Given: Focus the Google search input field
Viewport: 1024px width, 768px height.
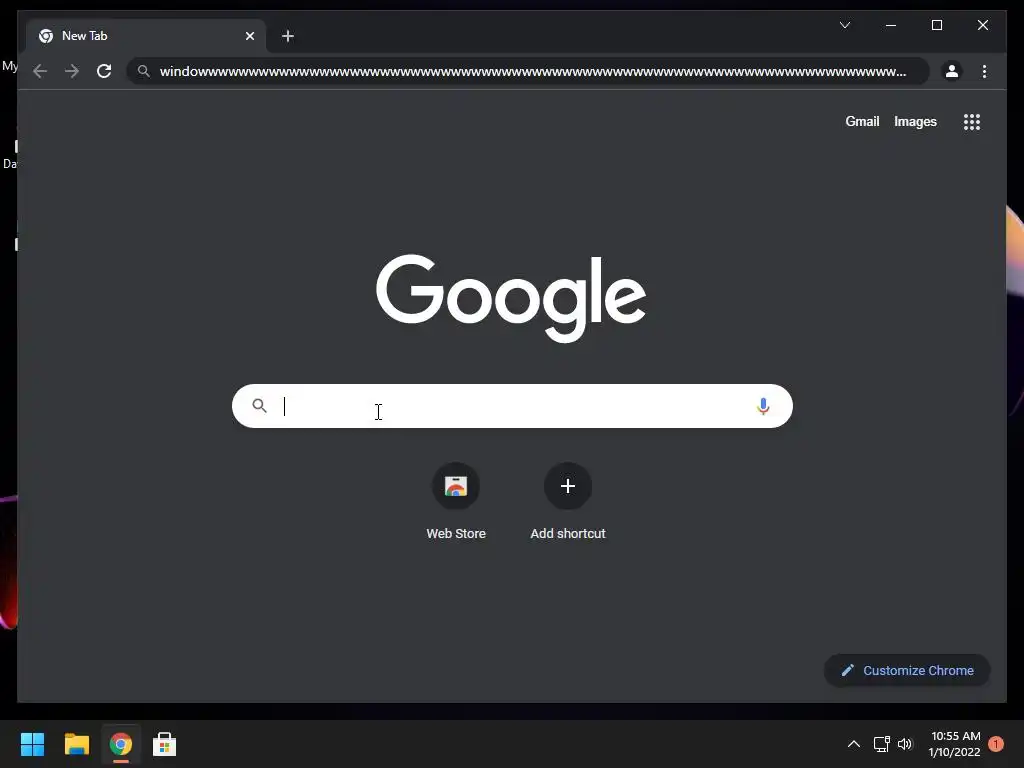Looking at the screenshot, I should pyautogui.click(x=513, y=406).
